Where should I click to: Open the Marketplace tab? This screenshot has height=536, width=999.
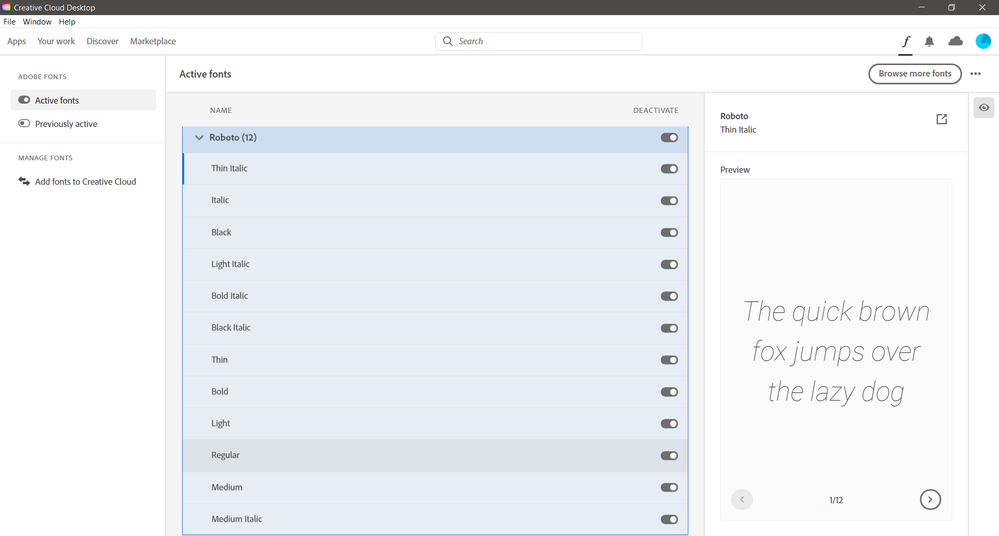[x=153, y=41]
